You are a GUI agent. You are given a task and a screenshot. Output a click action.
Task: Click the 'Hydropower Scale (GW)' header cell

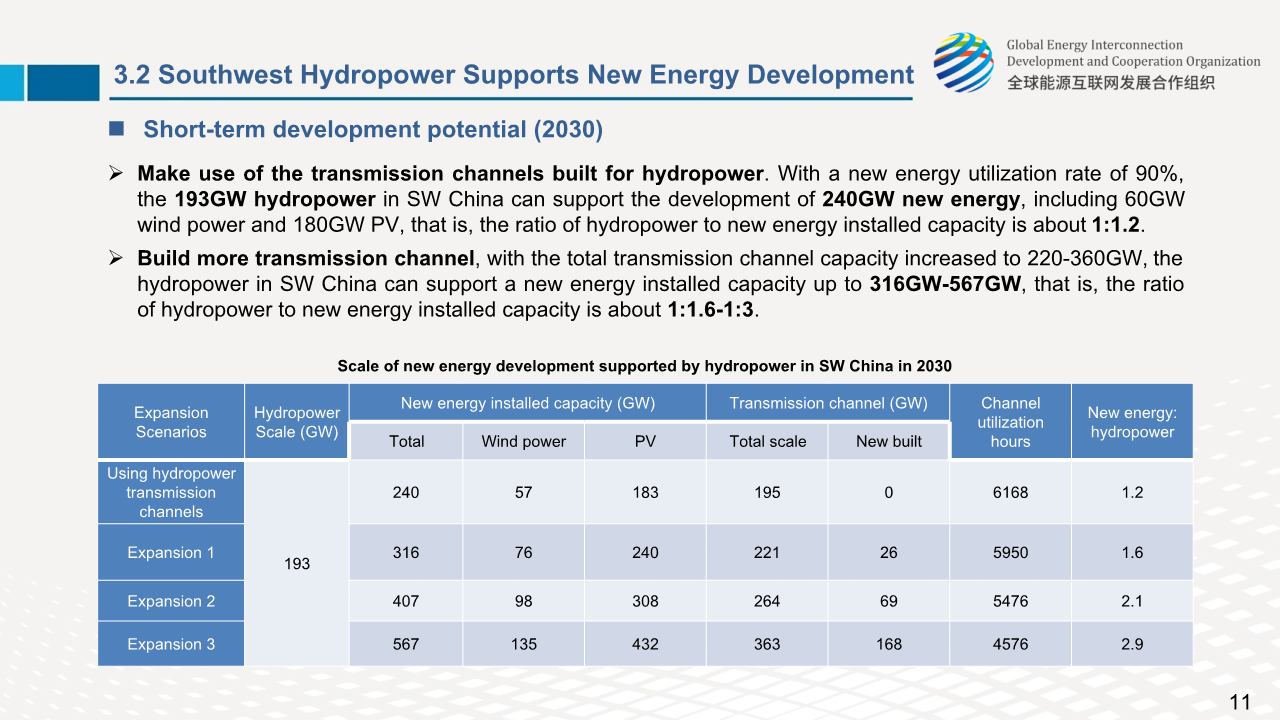point(297,422)
